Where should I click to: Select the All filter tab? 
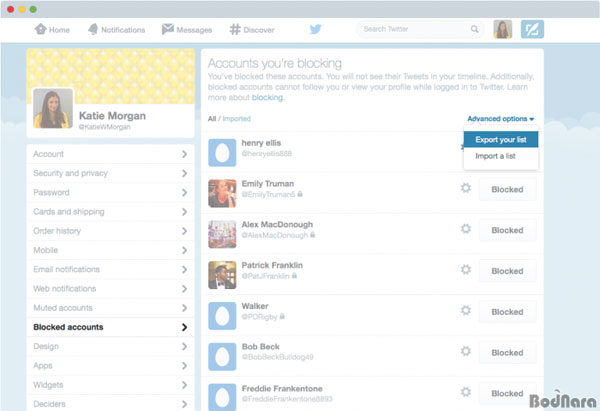[x=212, y=119]
